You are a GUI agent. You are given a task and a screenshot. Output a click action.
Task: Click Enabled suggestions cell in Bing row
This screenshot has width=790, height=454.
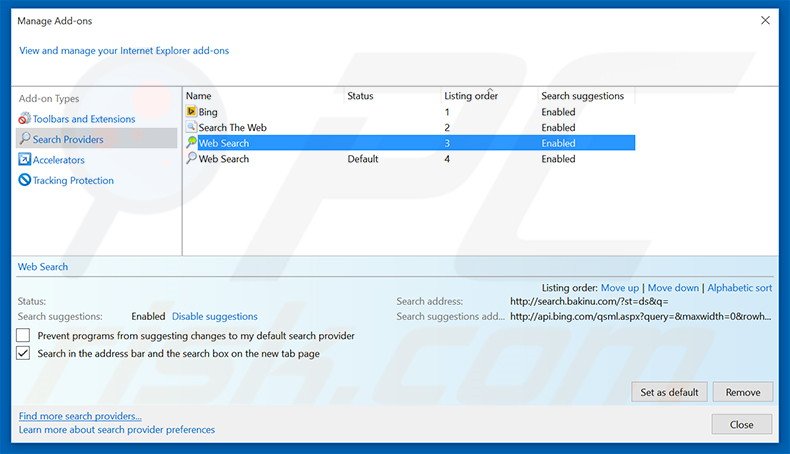click(558, 112)
